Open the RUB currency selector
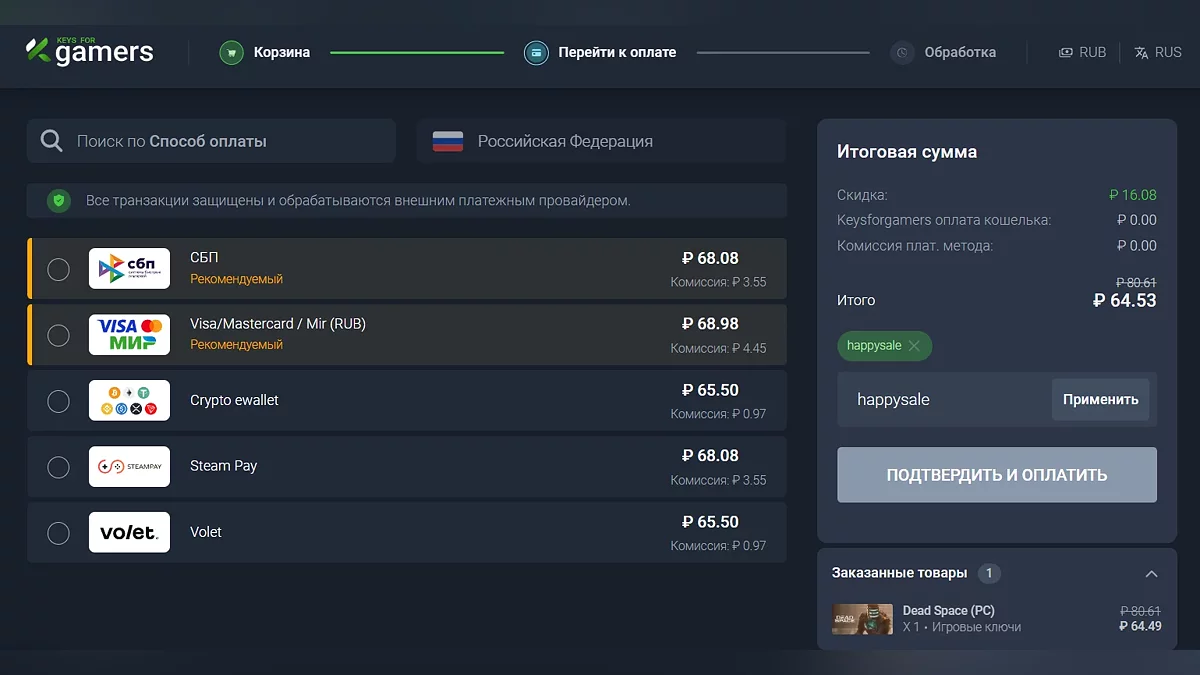This screenshot has height=675, width=1200. (x=1083, y=52)
